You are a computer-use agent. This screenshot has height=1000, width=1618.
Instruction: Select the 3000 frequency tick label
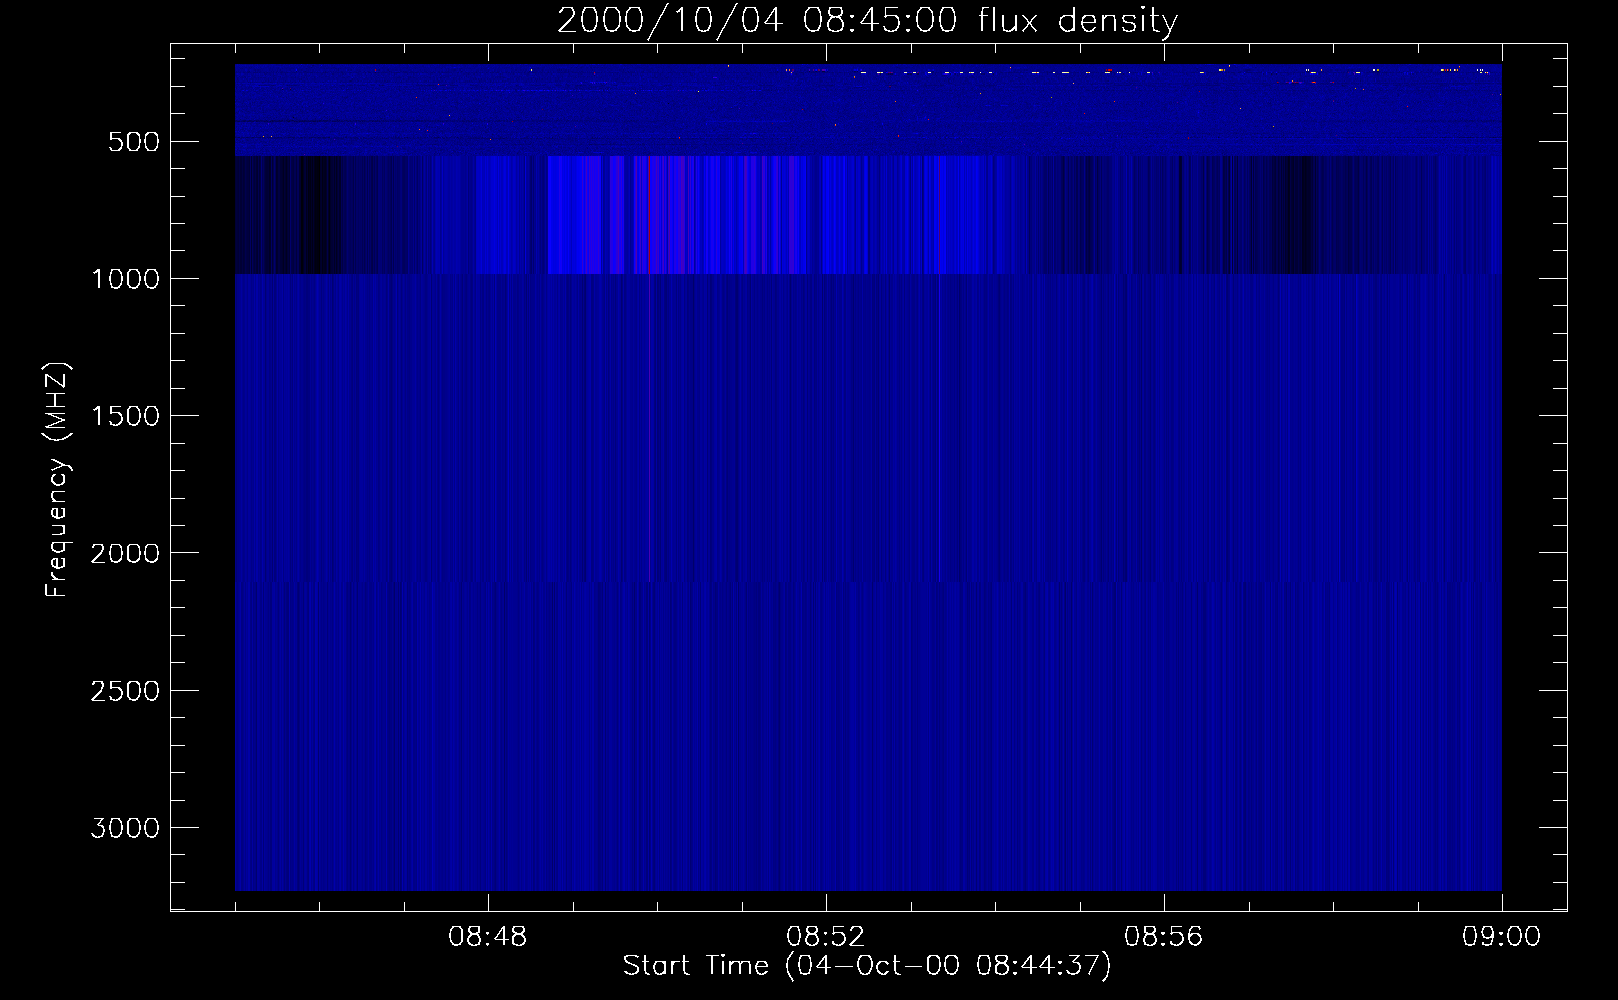[x=125, y=828]
